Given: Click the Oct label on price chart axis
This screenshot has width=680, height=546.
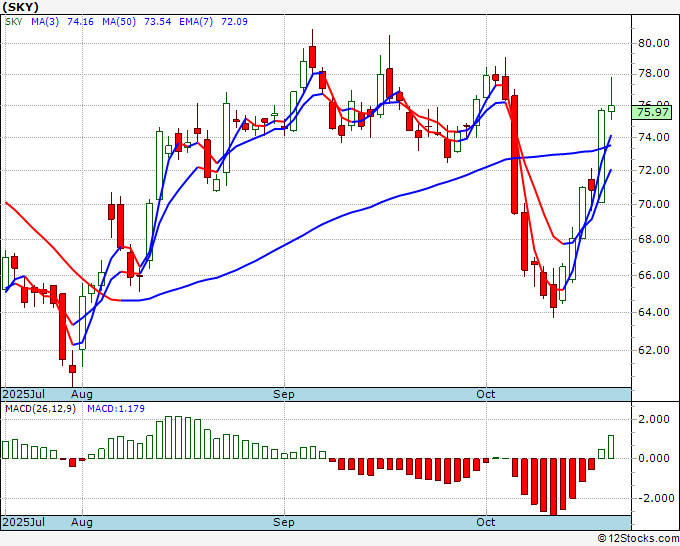Looking at the screenshot, I should tap(486, 394).
